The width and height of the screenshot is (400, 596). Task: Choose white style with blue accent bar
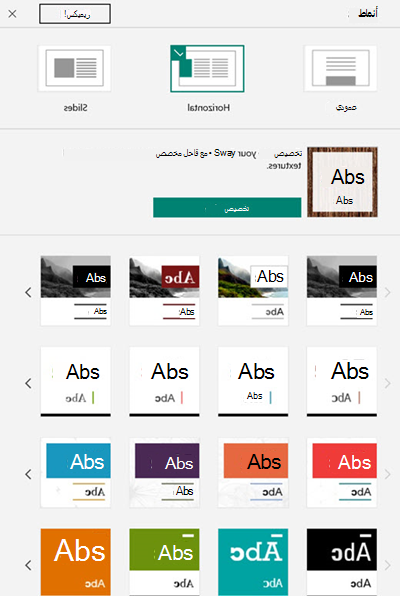pyautogui.click(x=253, y=382)
